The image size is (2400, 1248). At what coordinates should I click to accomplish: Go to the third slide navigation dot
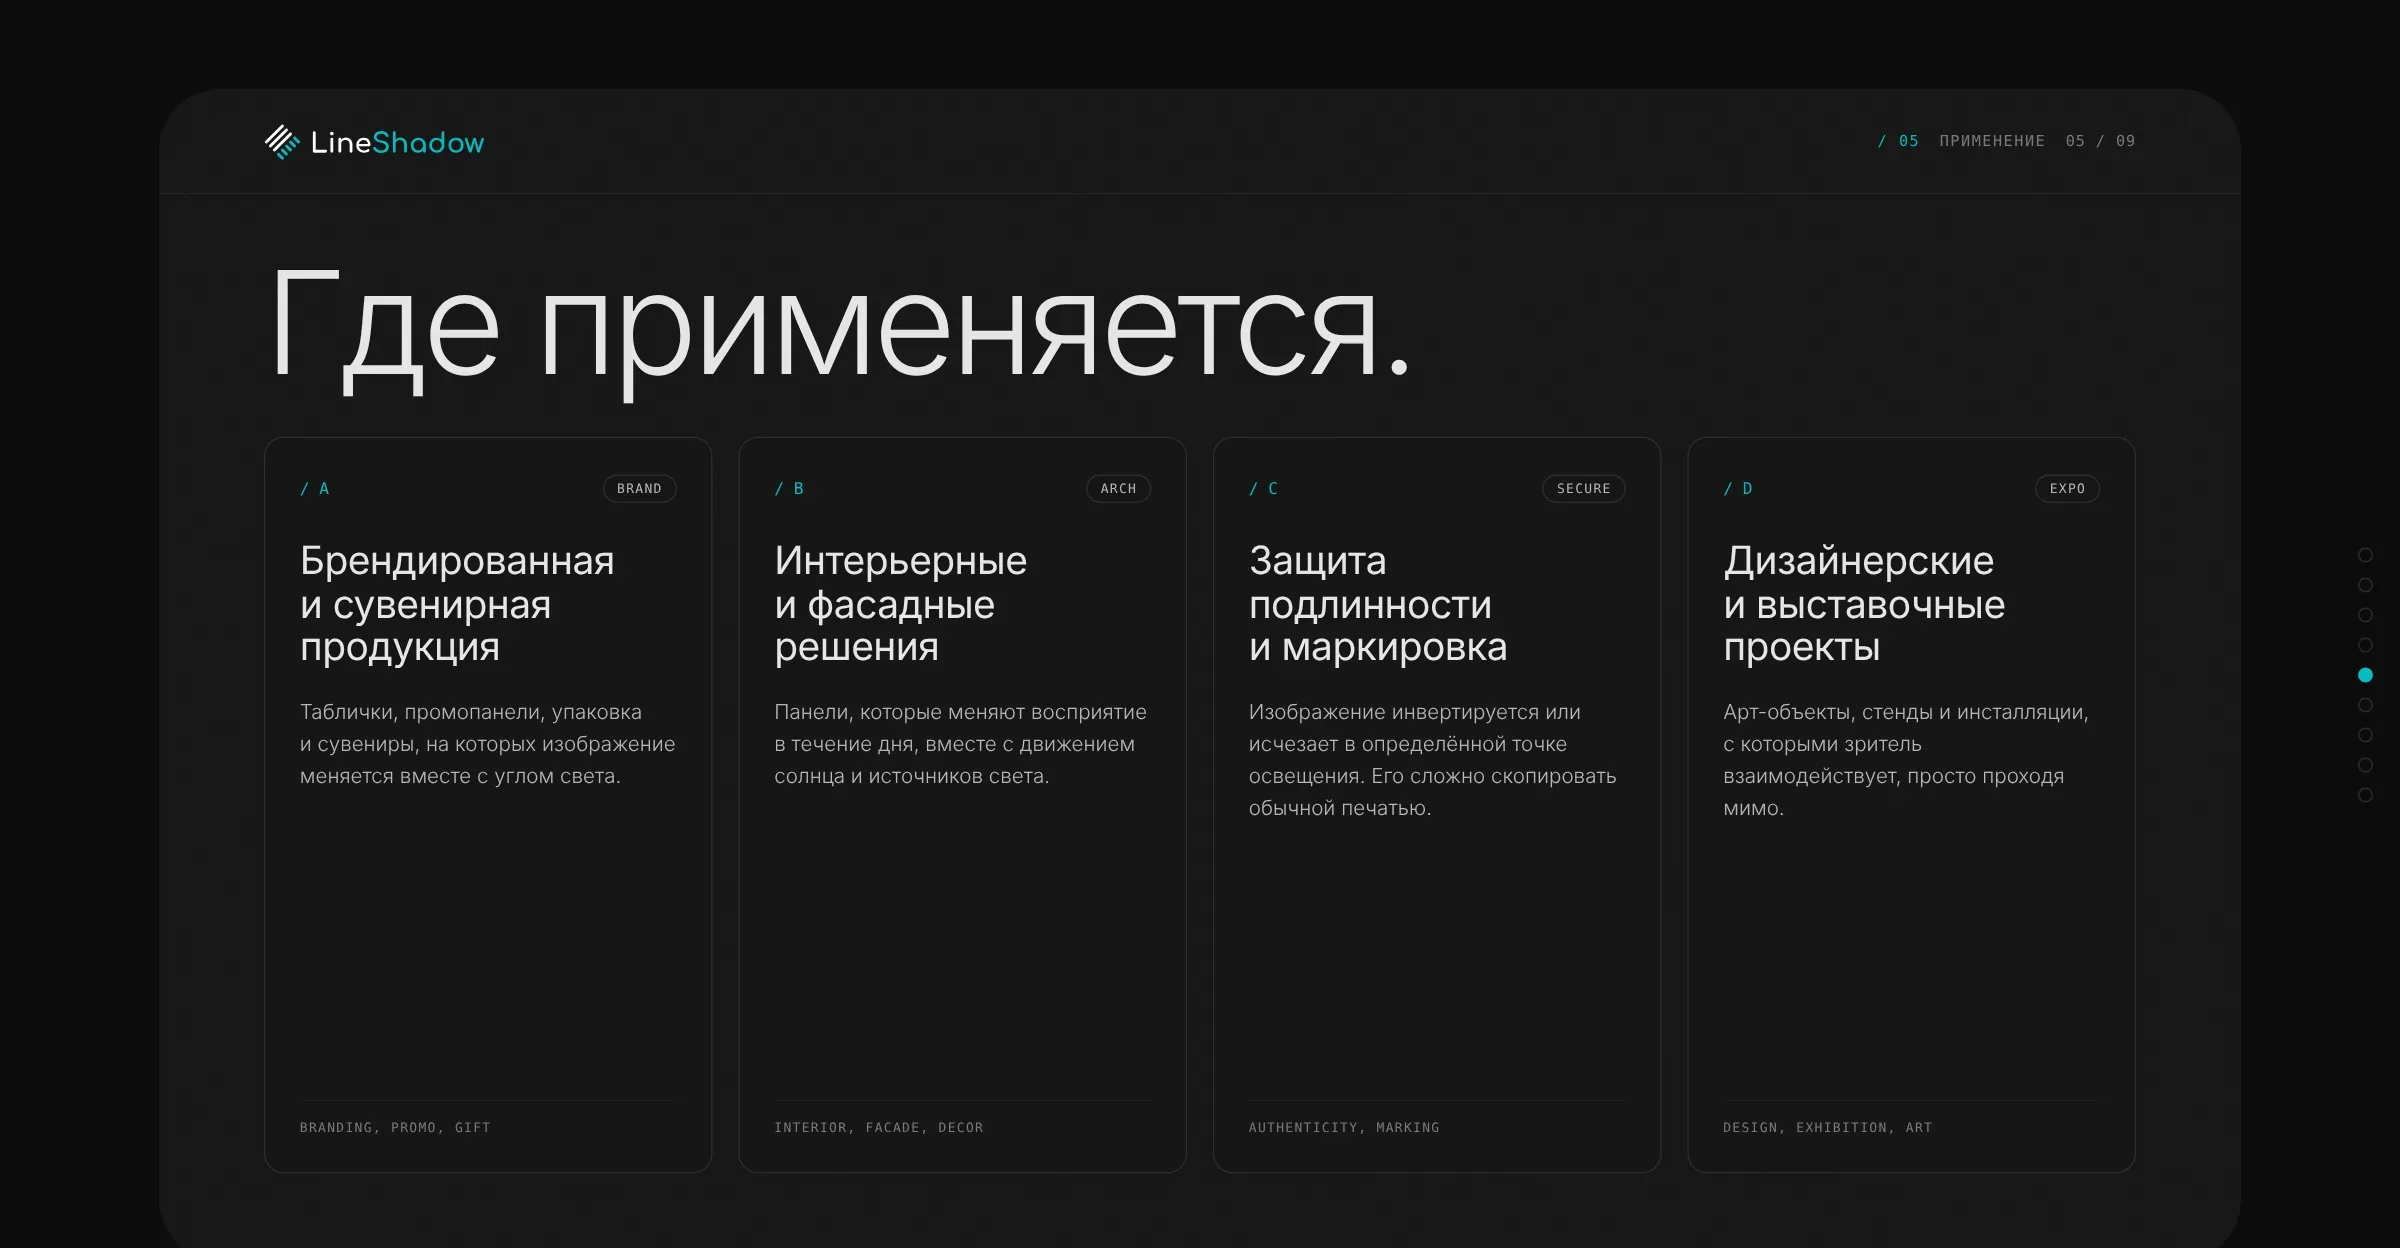(x=2365, y=615)
